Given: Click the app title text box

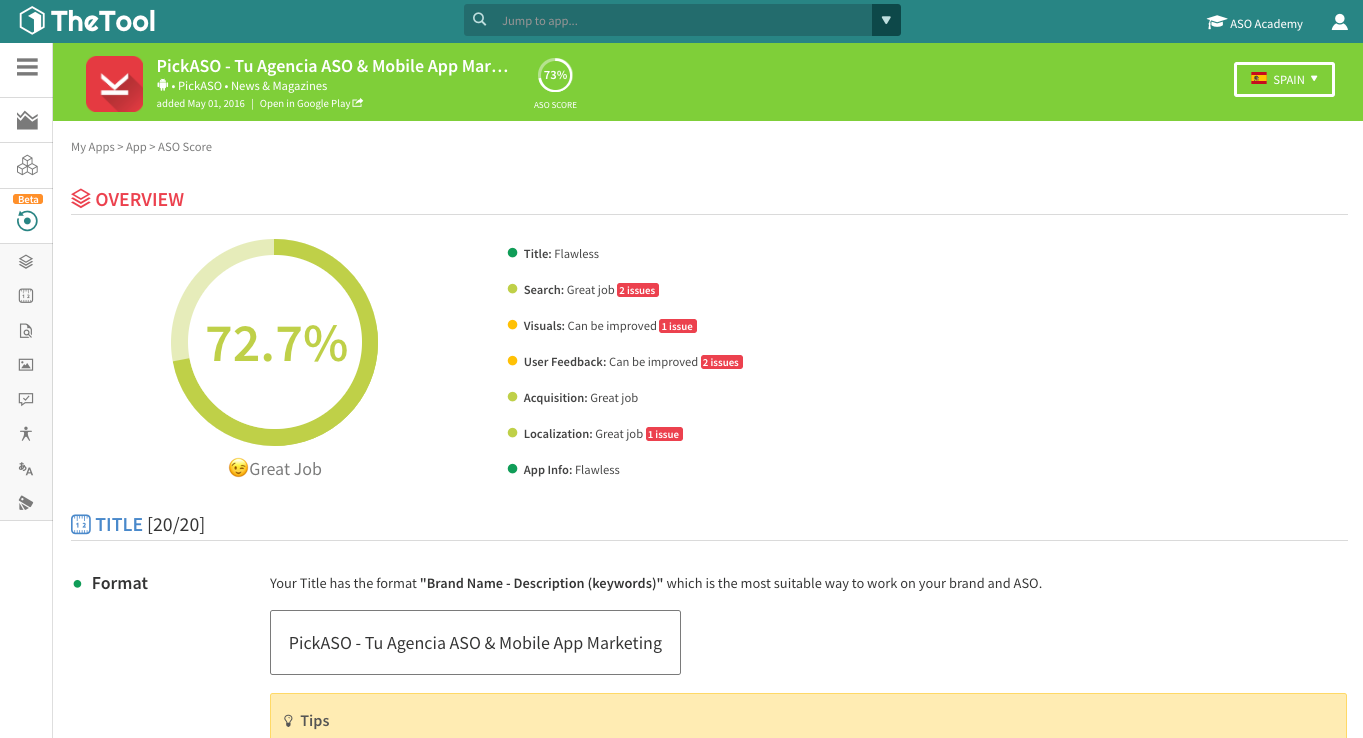Looking at the screenshot, I should (475, 643).
